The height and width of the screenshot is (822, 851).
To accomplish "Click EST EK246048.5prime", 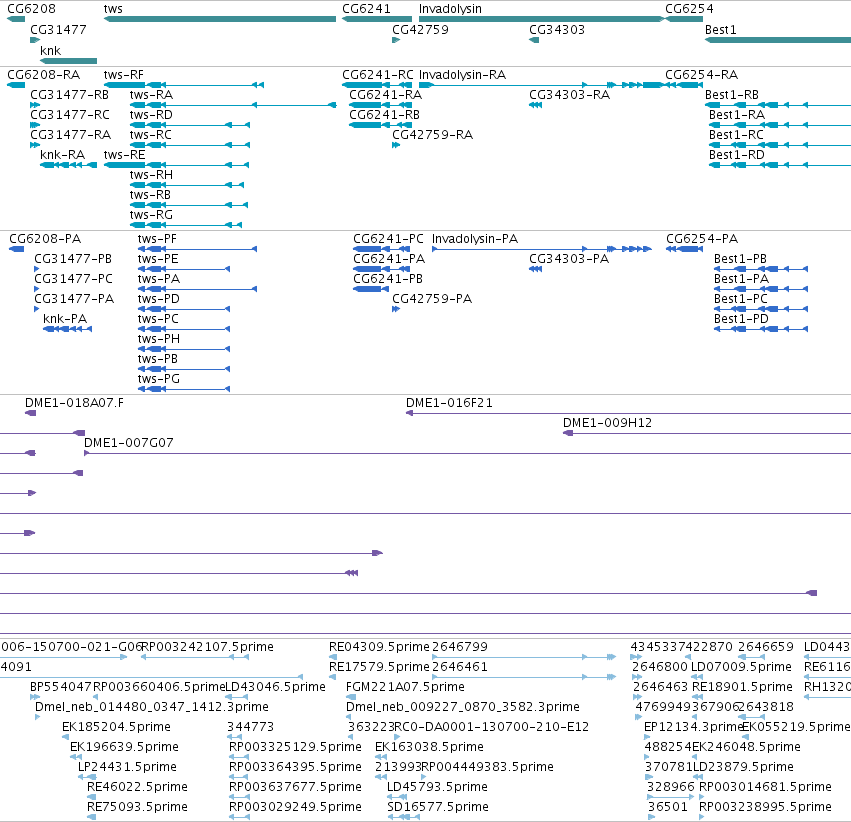I will click(746, 747).
